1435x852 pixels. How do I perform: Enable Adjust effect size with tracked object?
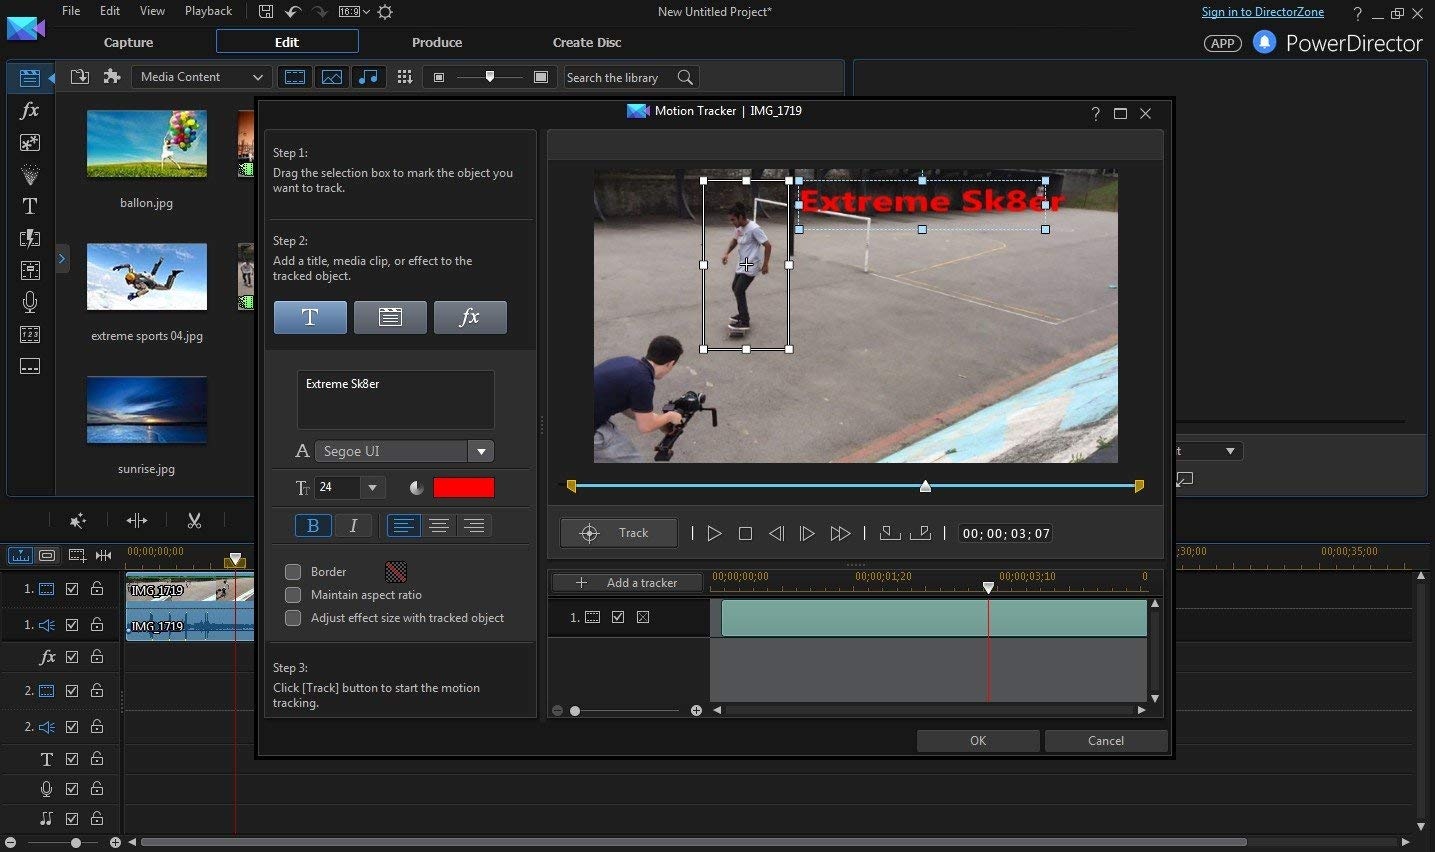293,618
